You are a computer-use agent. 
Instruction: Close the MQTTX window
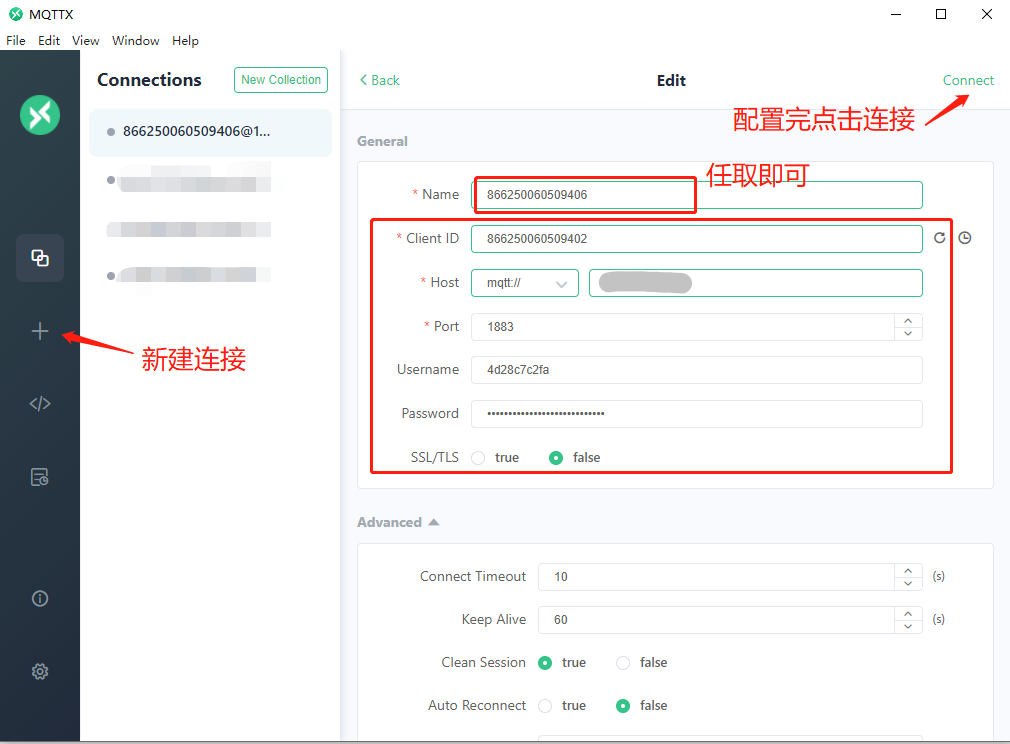pyautogui.click(x=986, y=14)
